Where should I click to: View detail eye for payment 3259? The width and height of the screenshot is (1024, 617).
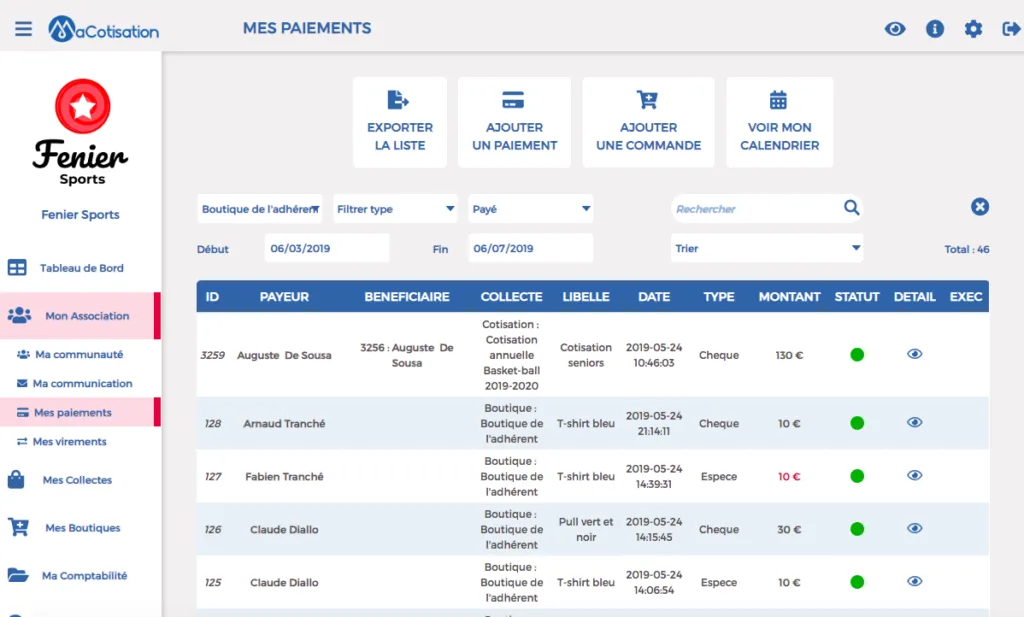(914, 354)
